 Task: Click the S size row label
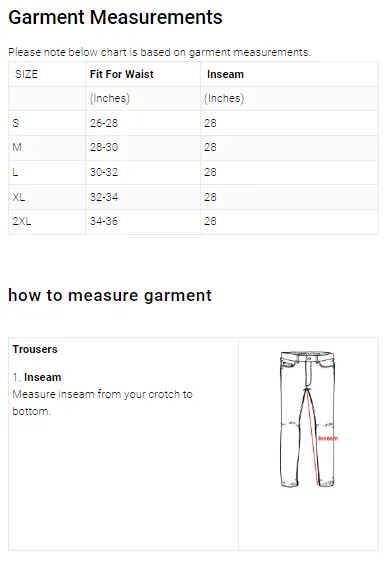pyautogui.click(x=16, y=123)
